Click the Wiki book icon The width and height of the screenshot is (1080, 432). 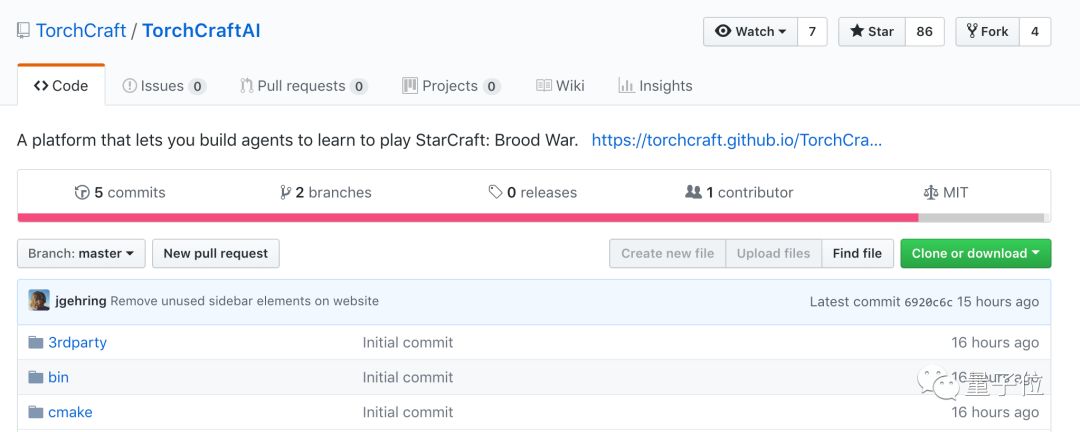[x=543, y=85]
